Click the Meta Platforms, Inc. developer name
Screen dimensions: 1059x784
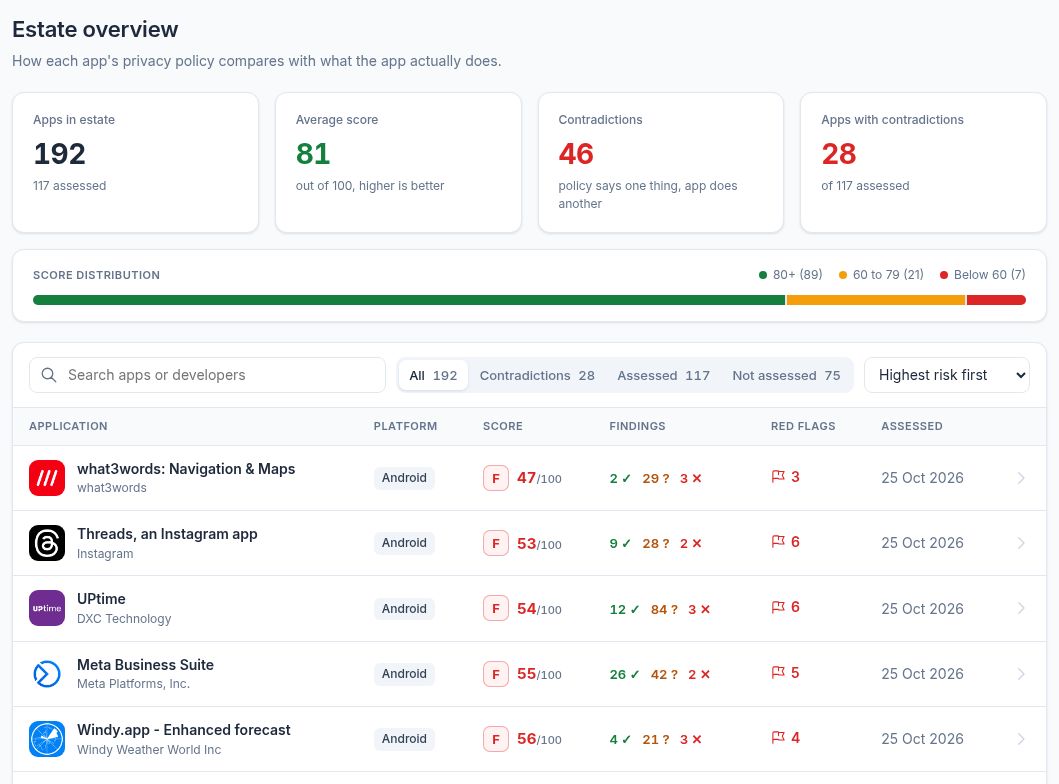click(133, 683)
